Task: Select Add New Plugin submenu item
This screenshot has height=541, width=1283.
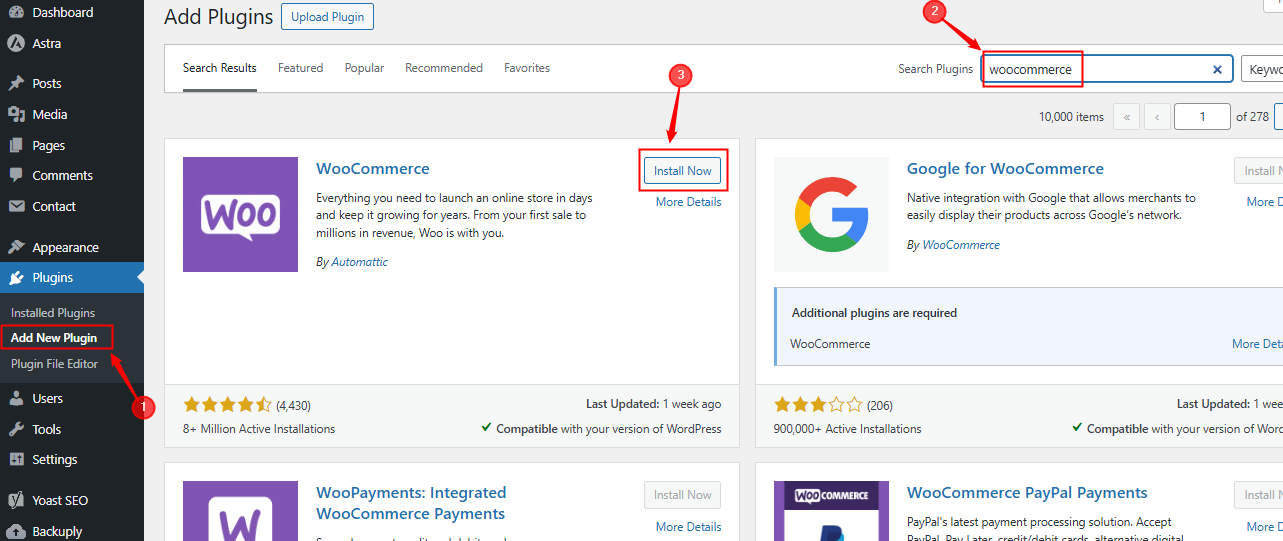Action: click(54, 338)
